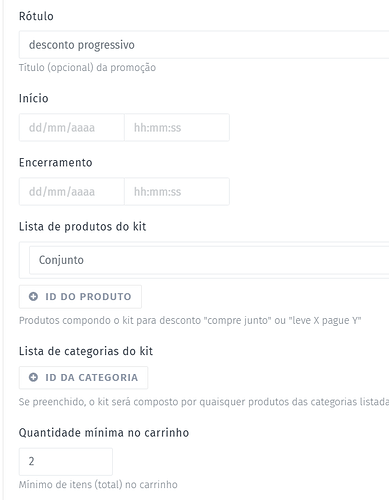The image size is (389, 500).
Task: Click the help text mentioning compre junto
Action: click(x=190, y=320)
